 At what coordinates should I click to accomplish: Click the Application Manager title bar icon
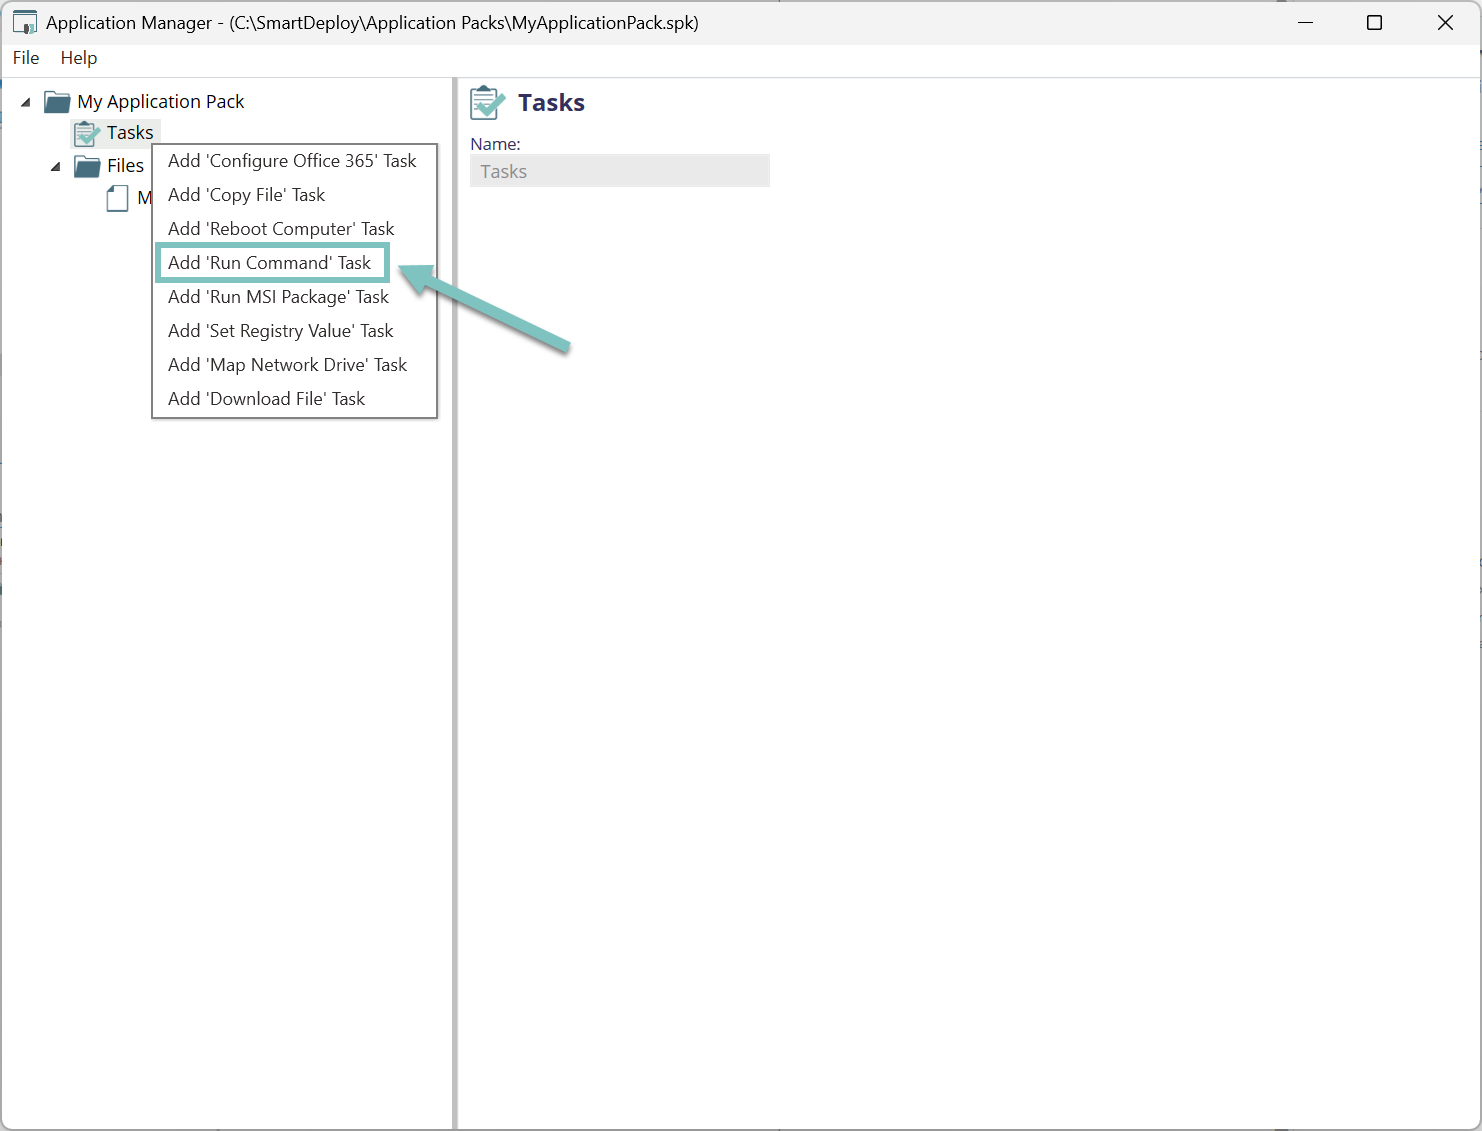tap(25, 23)
